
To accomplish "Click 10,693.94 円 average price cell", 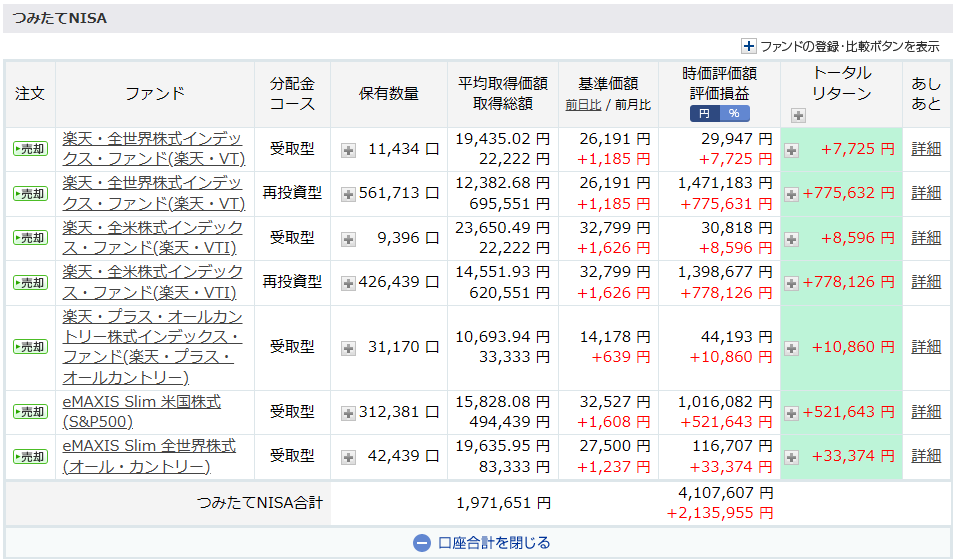I will (x=503, y=337).
